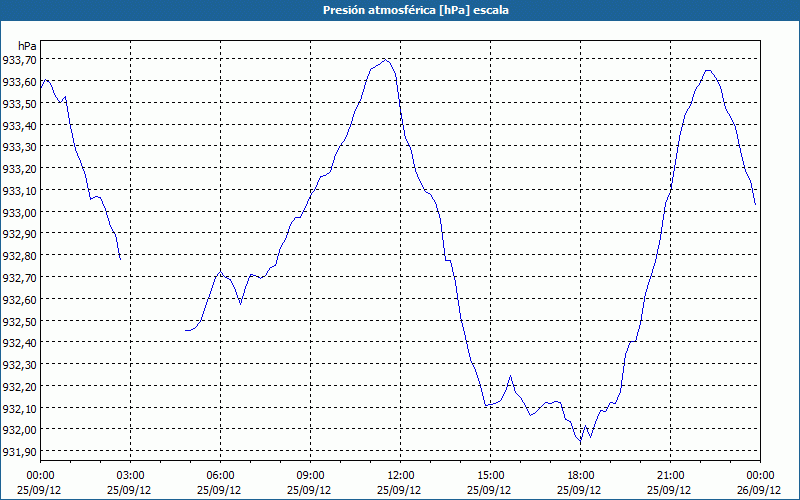Click the 932,50 y-axis value
This screenshot has width=800, height=500.
(x=19, y=321)
